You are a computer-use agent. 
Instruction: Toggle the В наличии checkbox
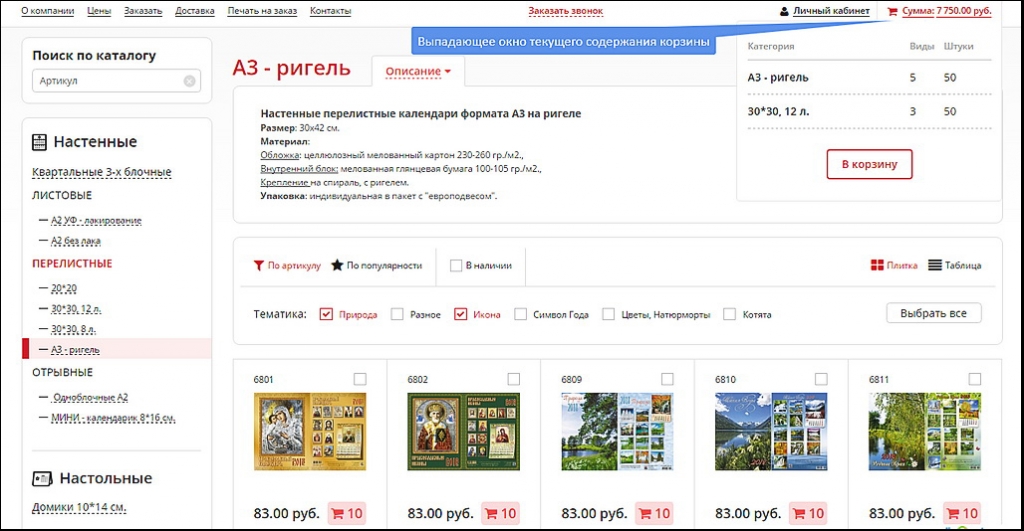(456, 266)
